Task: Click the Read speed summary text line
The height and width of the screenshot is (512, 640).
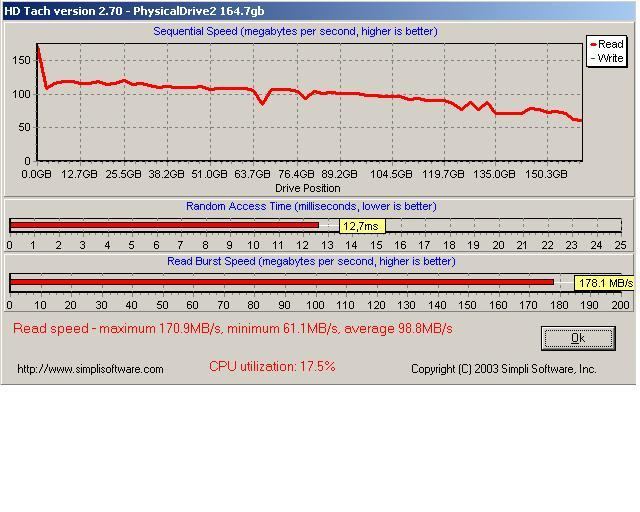Action: pos(233,329)
